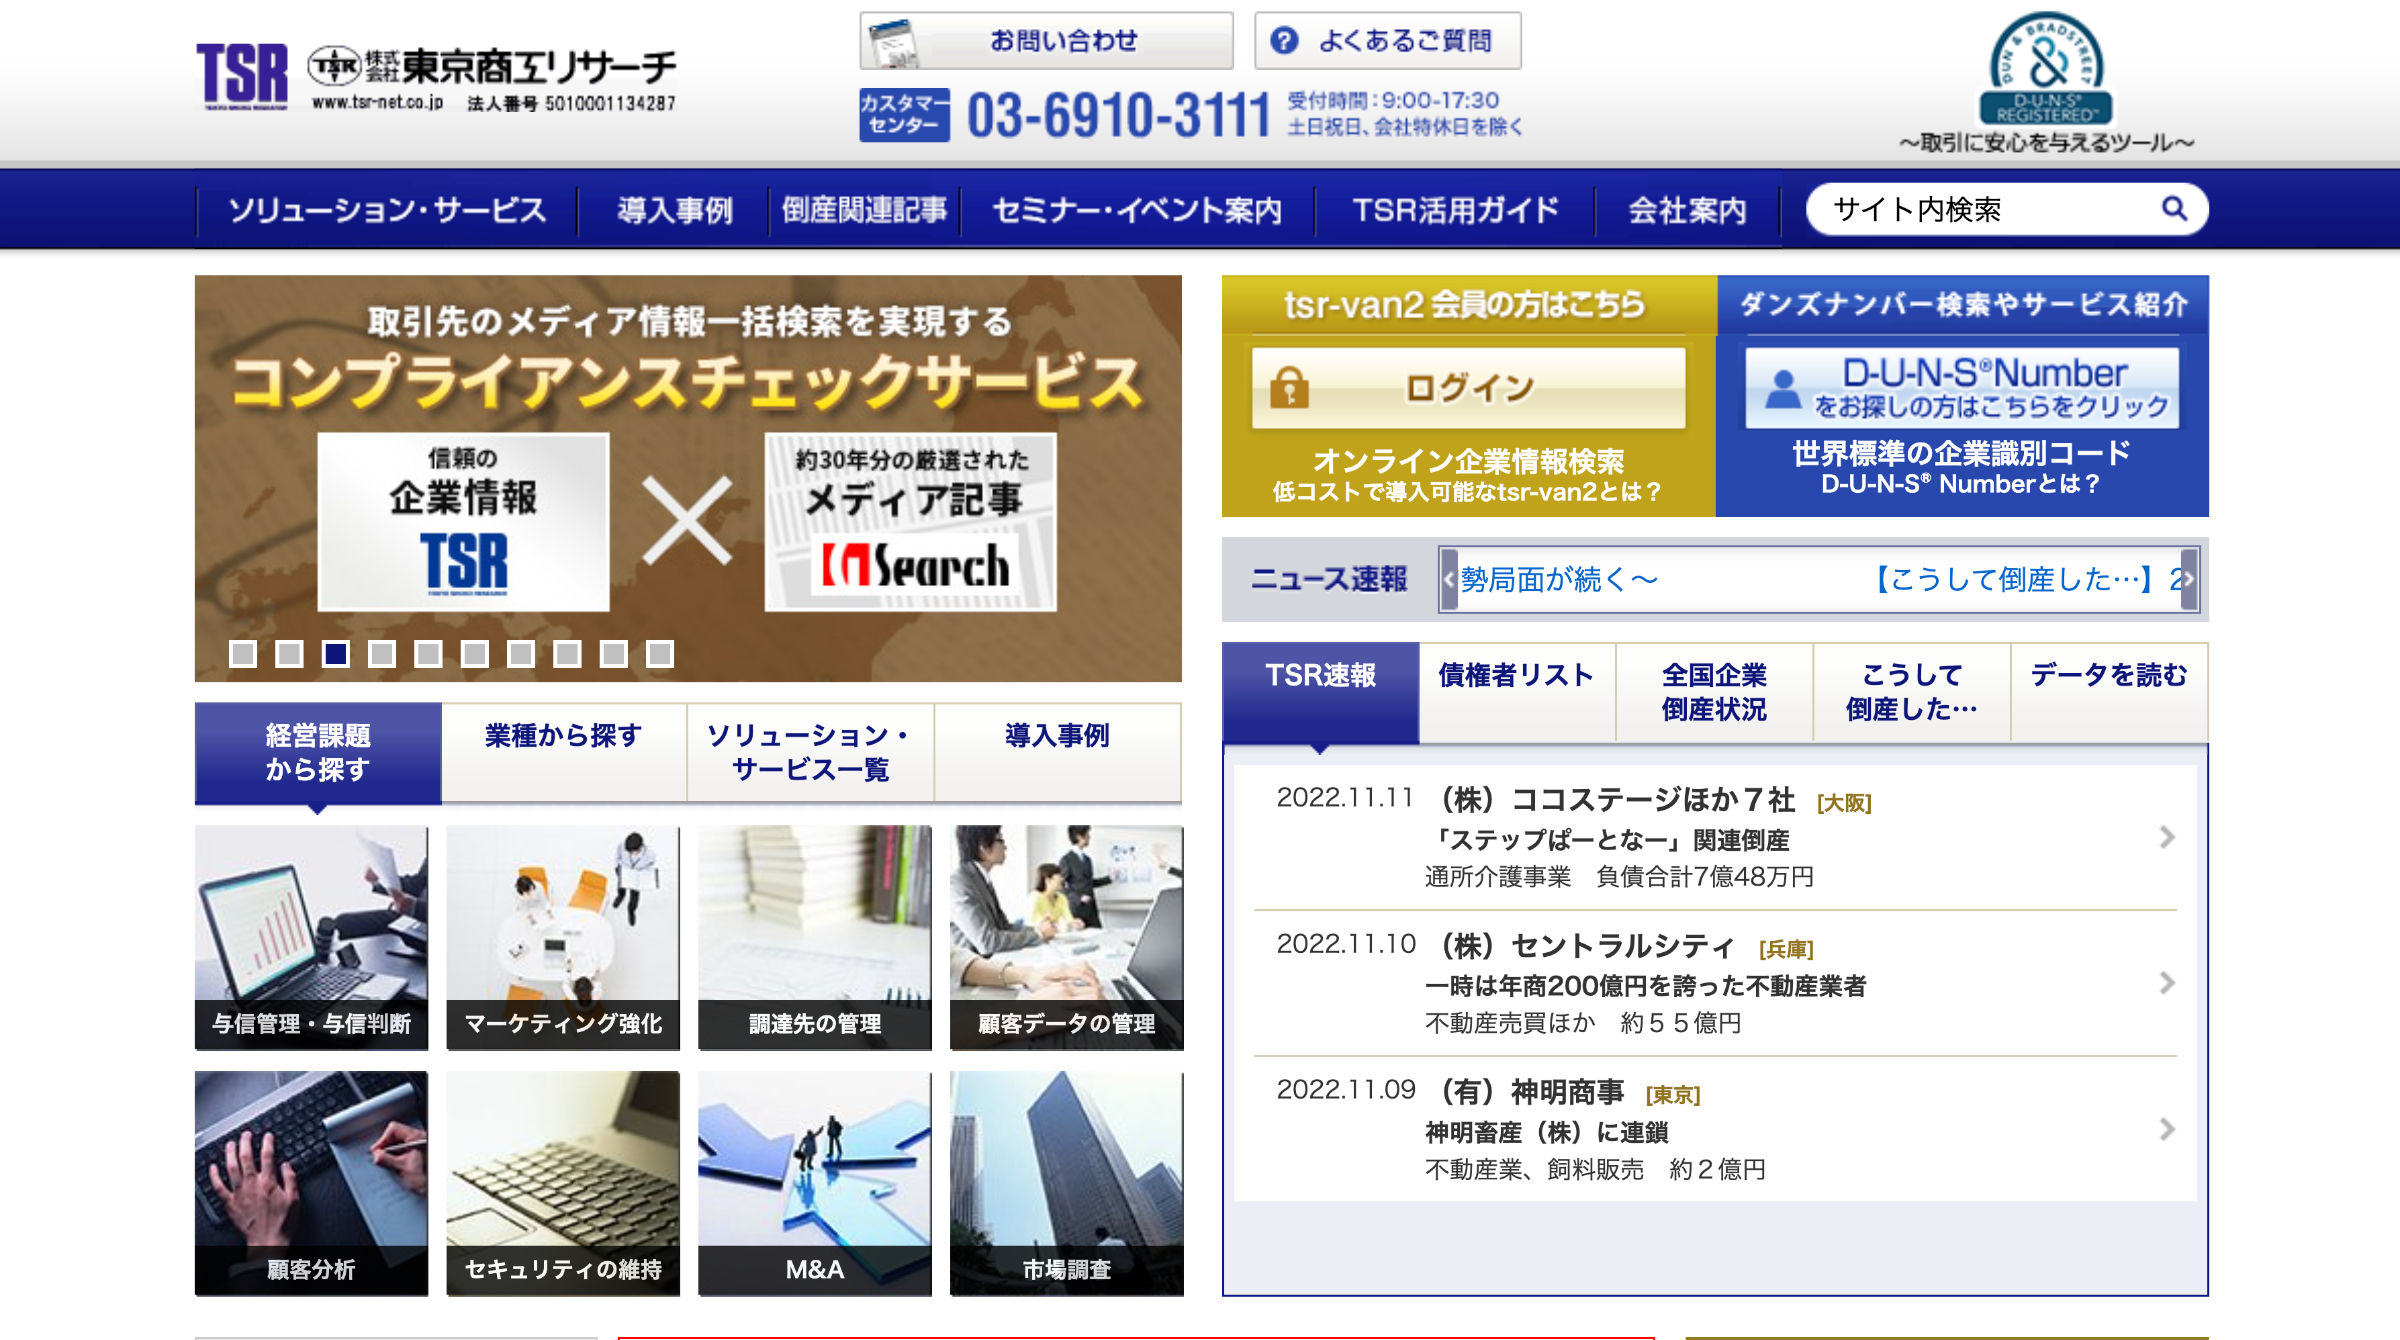Click the お問い合わせ button

(x=1046, y=41)
